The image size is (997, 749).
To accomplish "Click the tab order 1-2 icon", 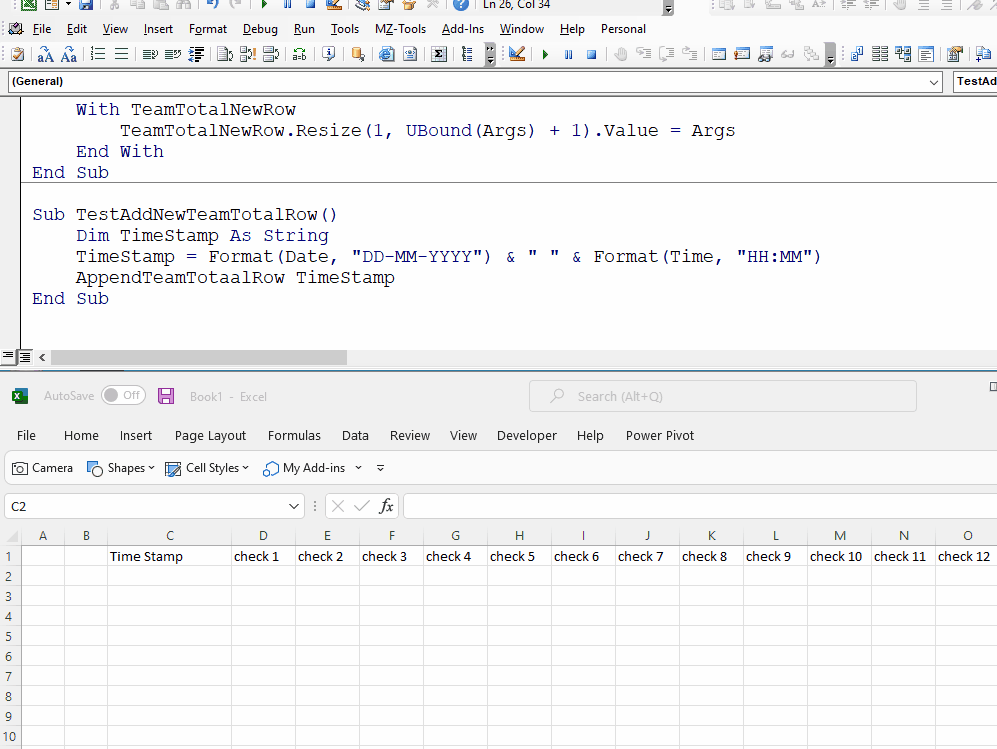I will [856, 55].
